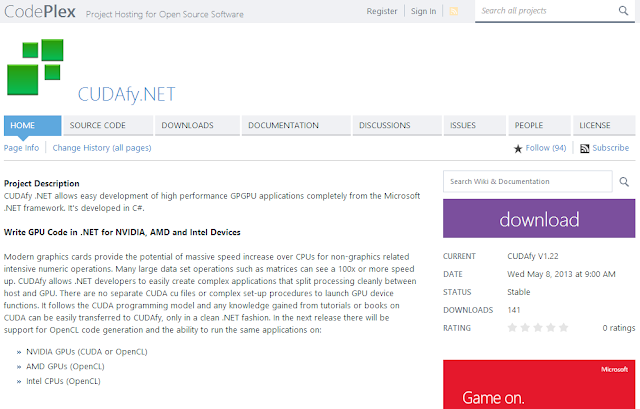Go to the Documentation tab

coord(283,126)
